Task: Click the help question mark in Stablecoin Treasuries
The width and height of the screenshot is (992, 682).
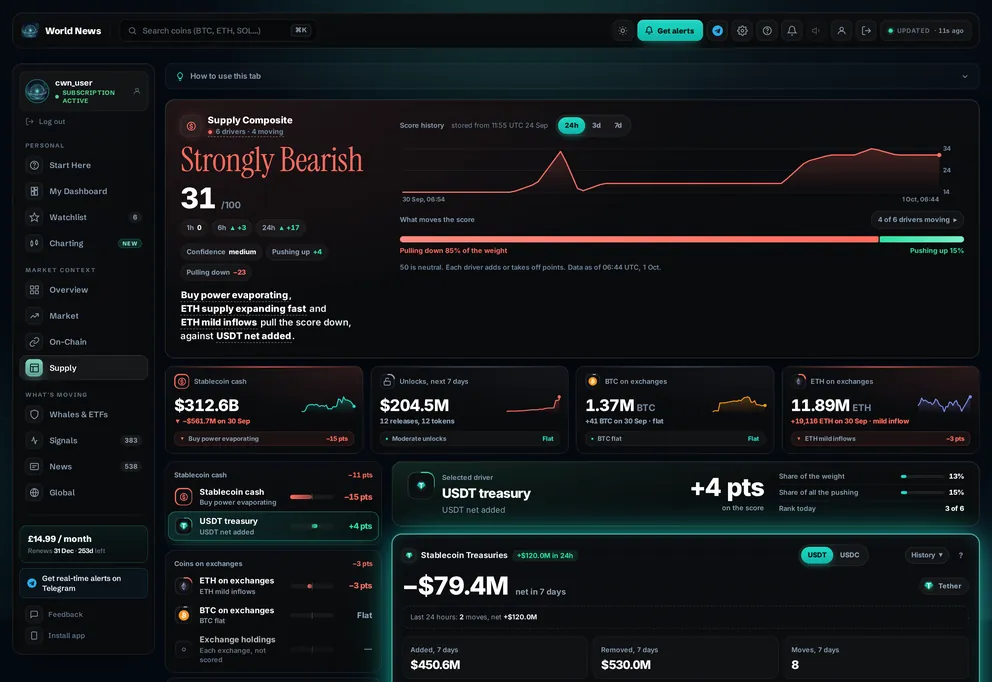Action: [x=960, y=555]
